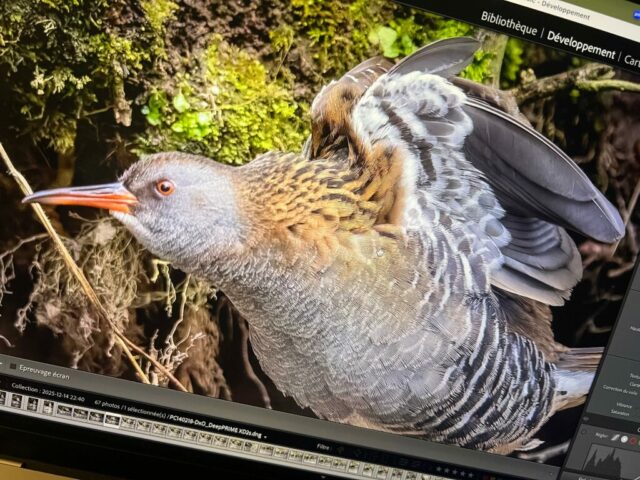Select the white point curve circle icon
The image size is (640, 480).
point(625,439)
